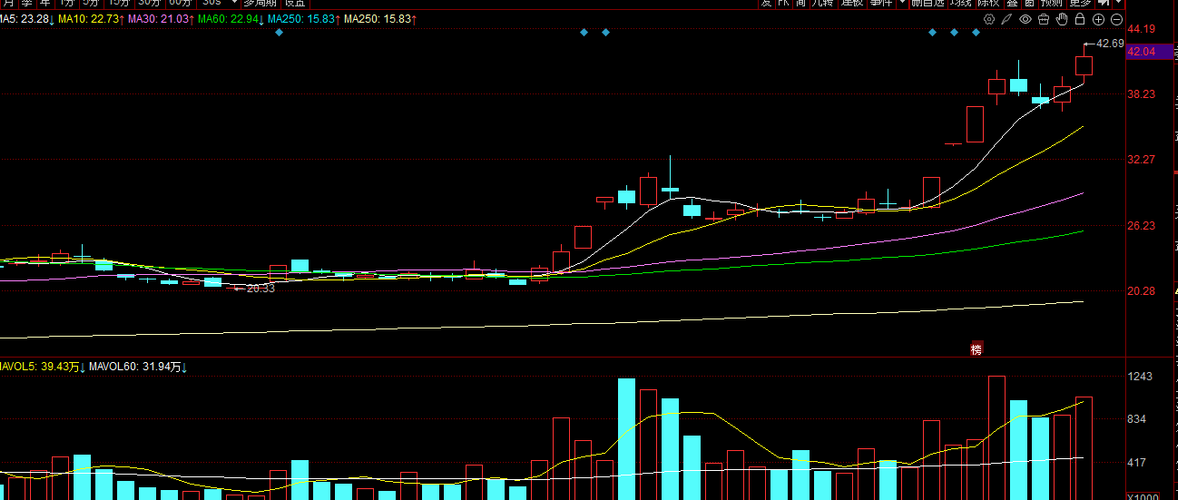1178x500 pixels.
Task: Click the 预测 forecast button
Action: point(1052,3)
